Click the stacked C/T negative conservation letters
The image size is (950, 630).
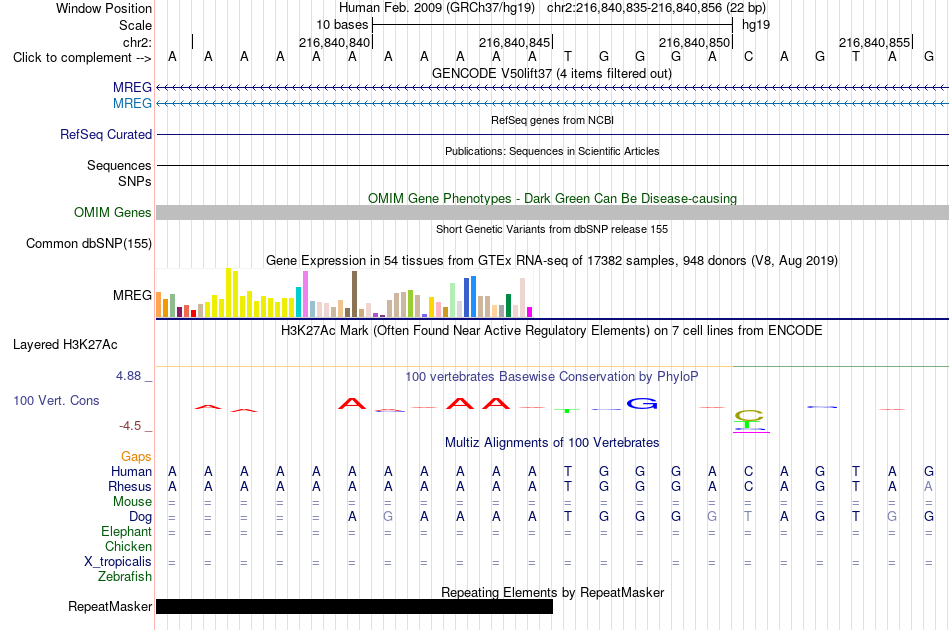749,421
